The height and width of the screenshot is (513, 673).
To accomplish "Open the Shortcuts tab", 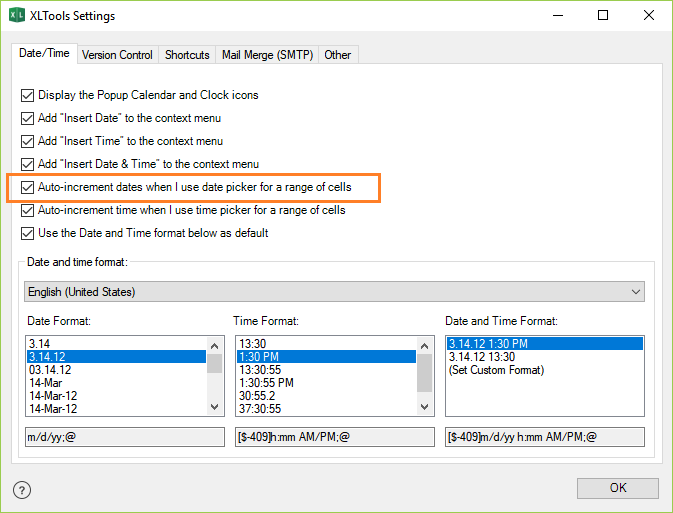I will 187,55.
